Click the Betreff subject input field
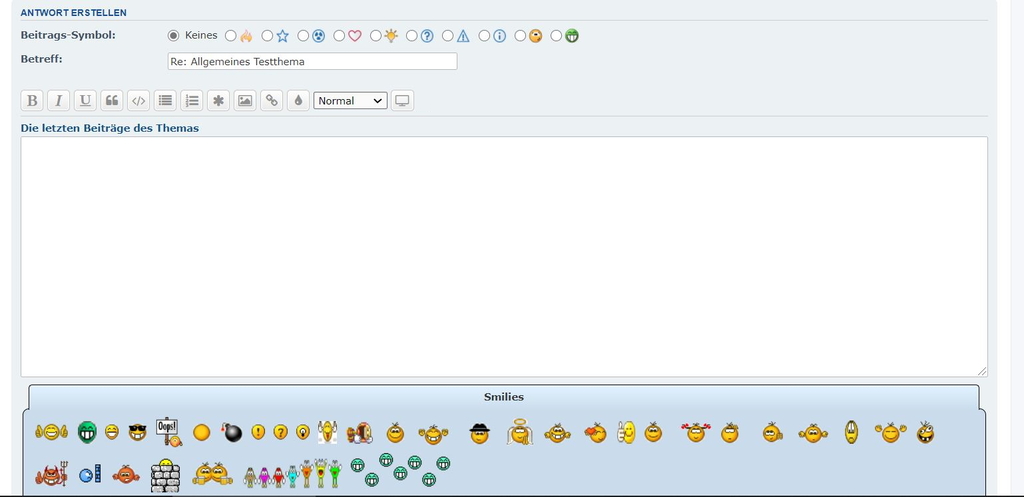Viewport: 1024px width, 497px height. click(x=312, y=61)
